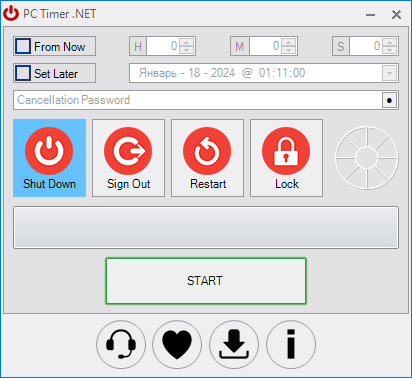This screenshot has width=412, height=378.
Task: Toggle password visibility dot button
Action: pyautogui.click(x=389, y=100)
